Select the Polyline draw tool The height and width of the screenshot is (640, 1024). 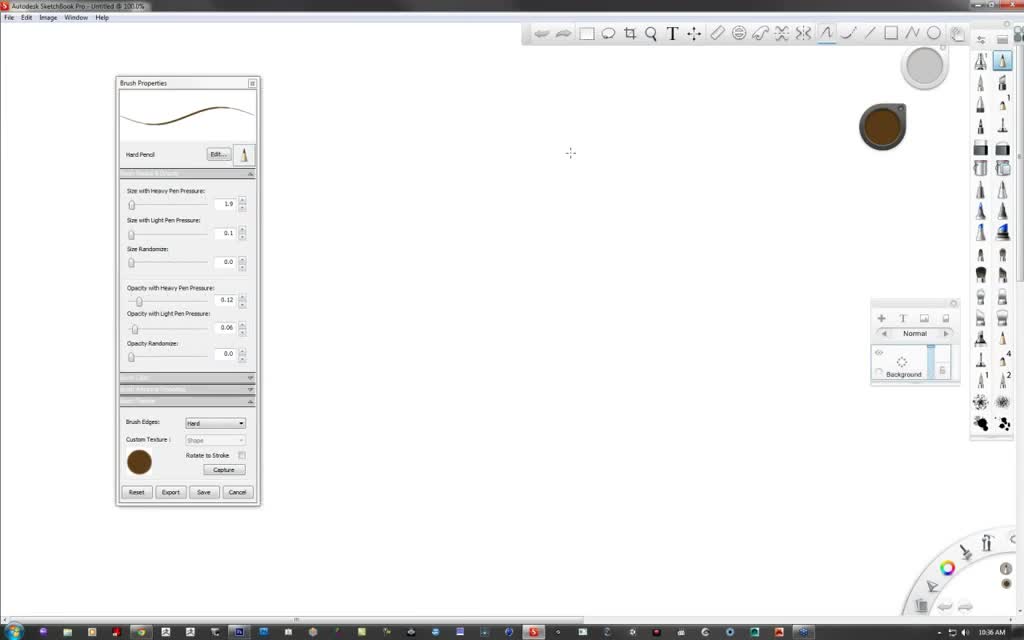(912, 33)
